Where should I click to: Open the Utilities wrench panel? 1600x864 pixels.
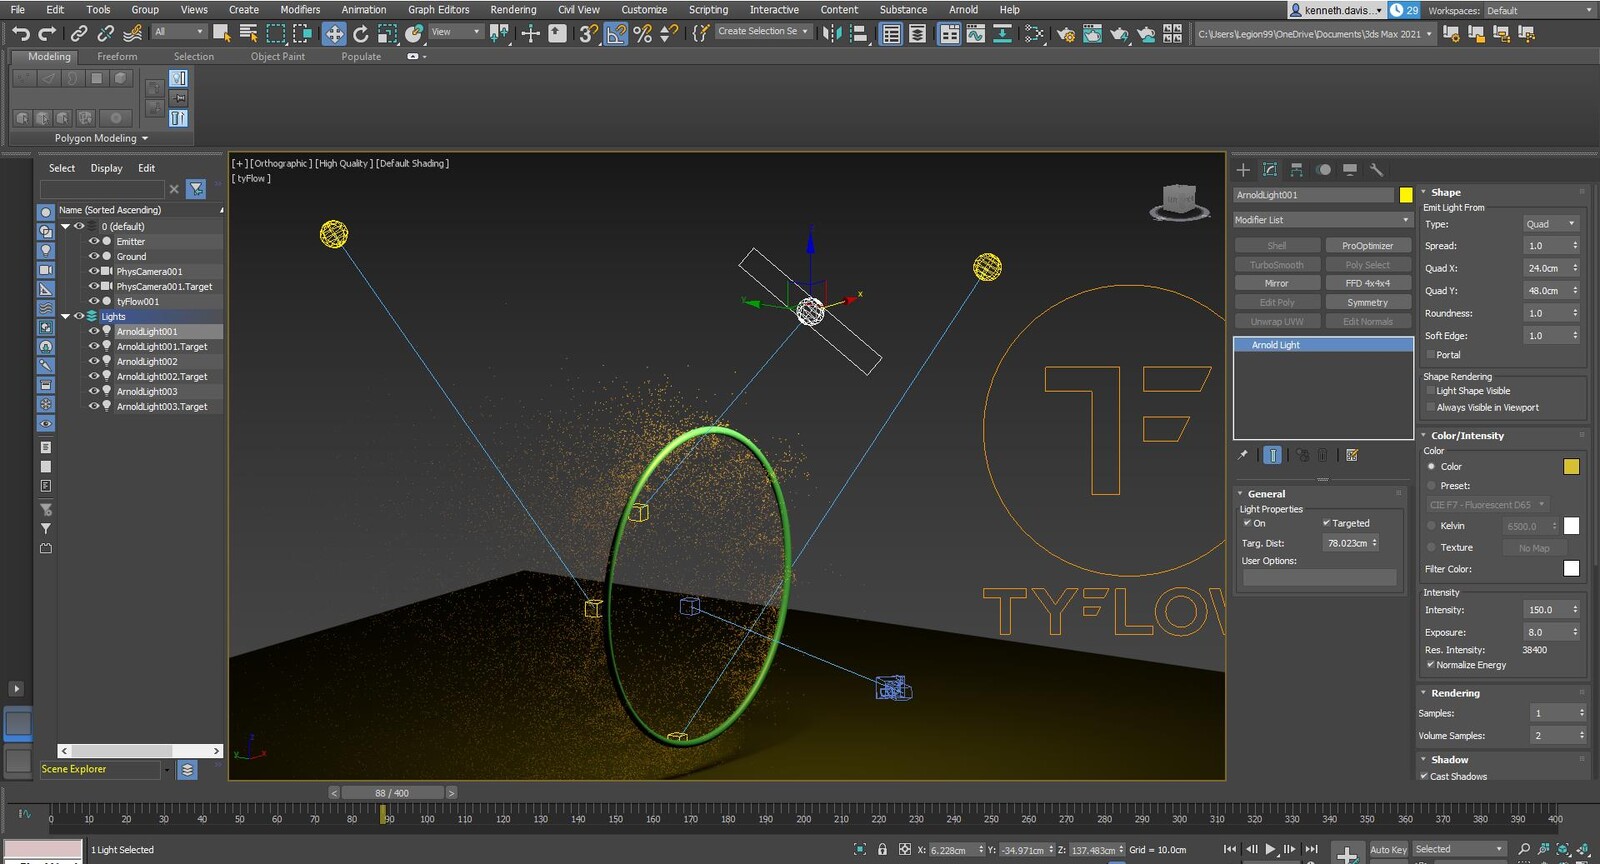point(1376,170)
